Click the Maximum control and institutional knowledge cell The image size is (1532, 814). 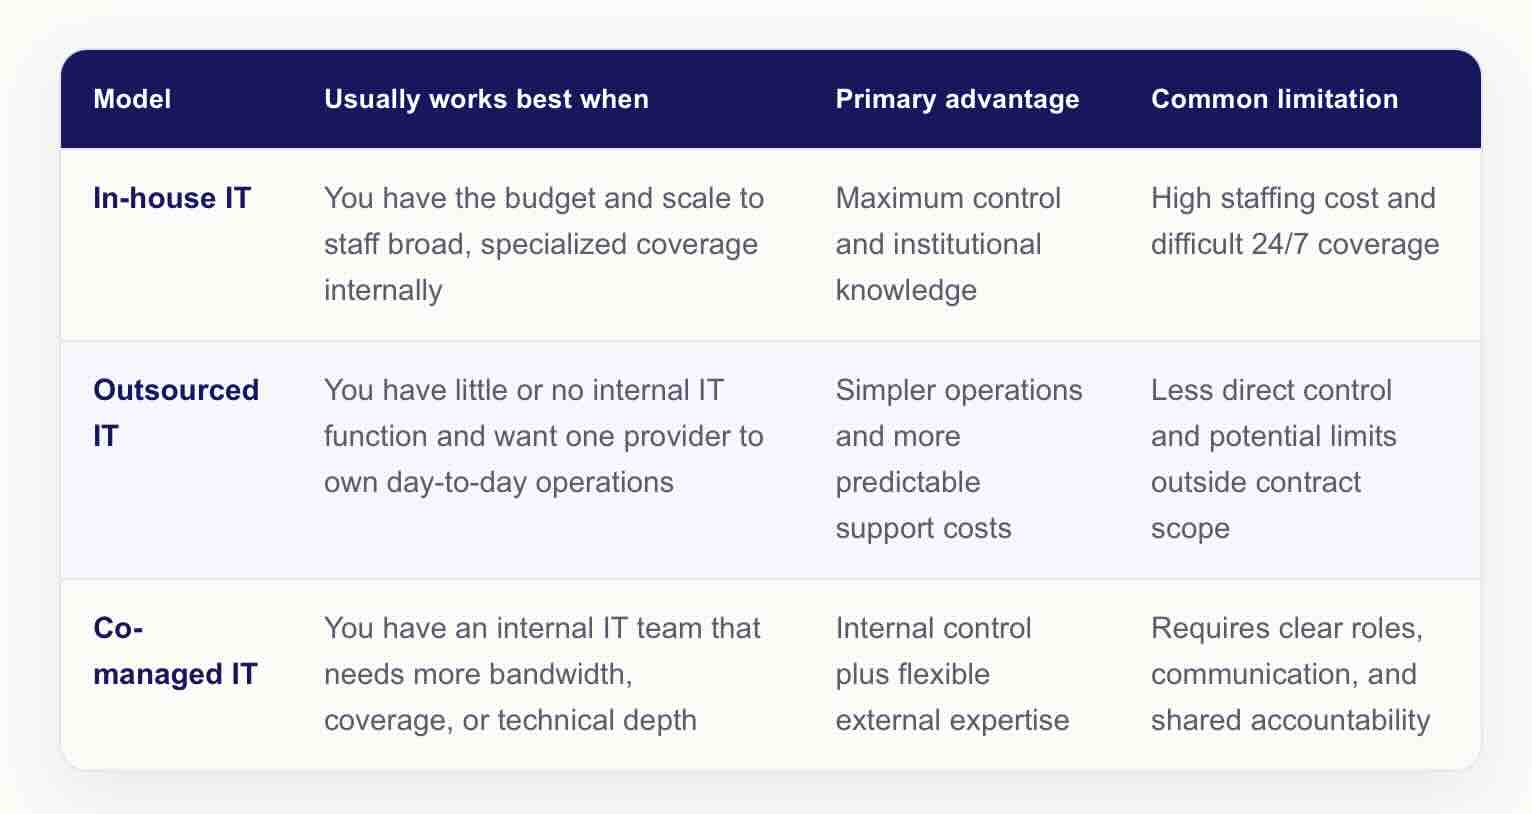pyautogui.click(x=948, y=244)
